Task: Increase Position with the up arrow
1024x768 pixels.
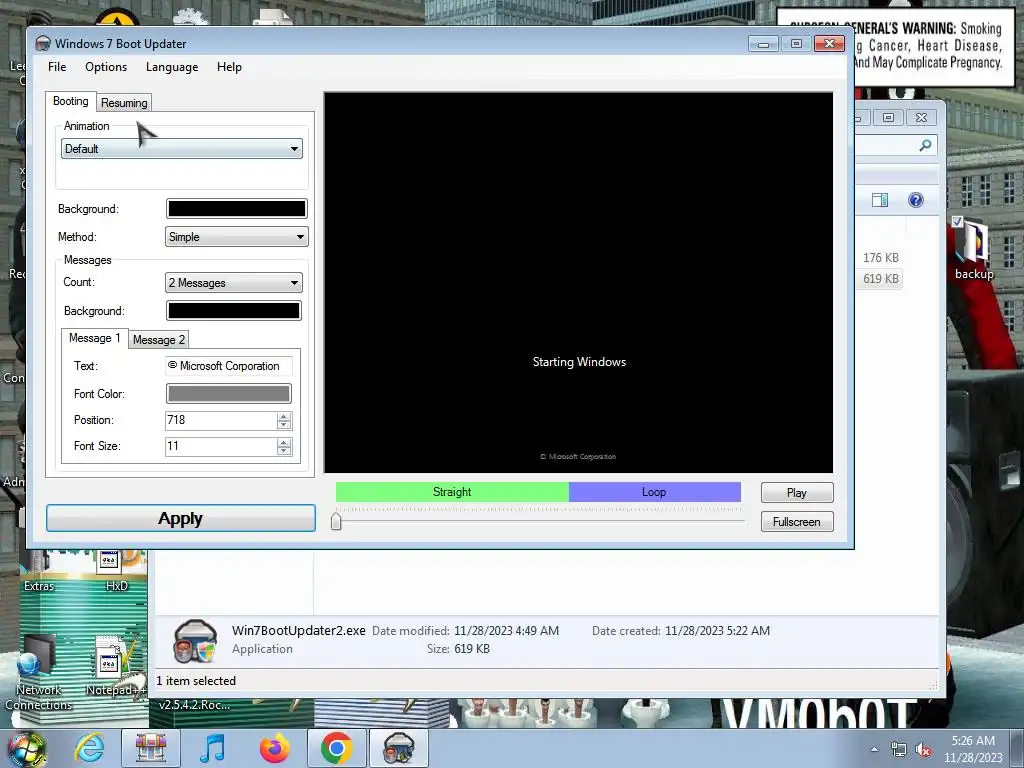Action: point(283,416)
